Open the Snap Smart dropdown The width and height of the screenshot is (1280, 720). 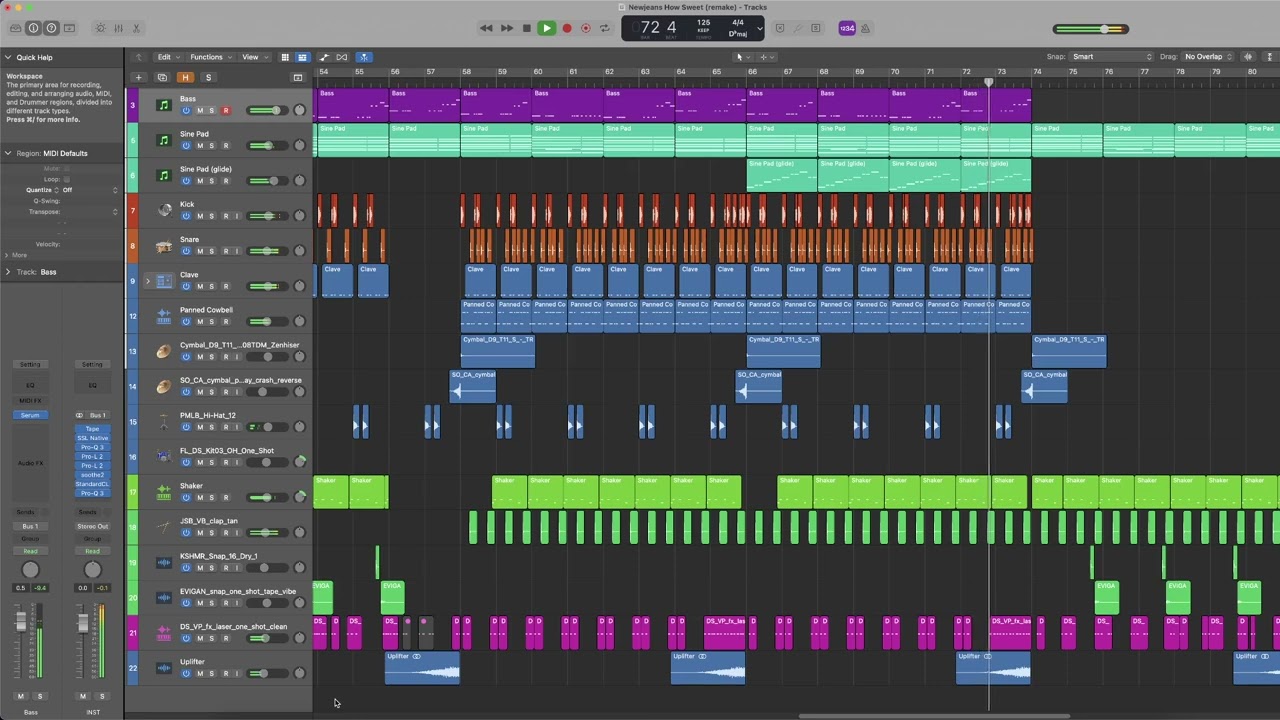[x=1112, y=57]
